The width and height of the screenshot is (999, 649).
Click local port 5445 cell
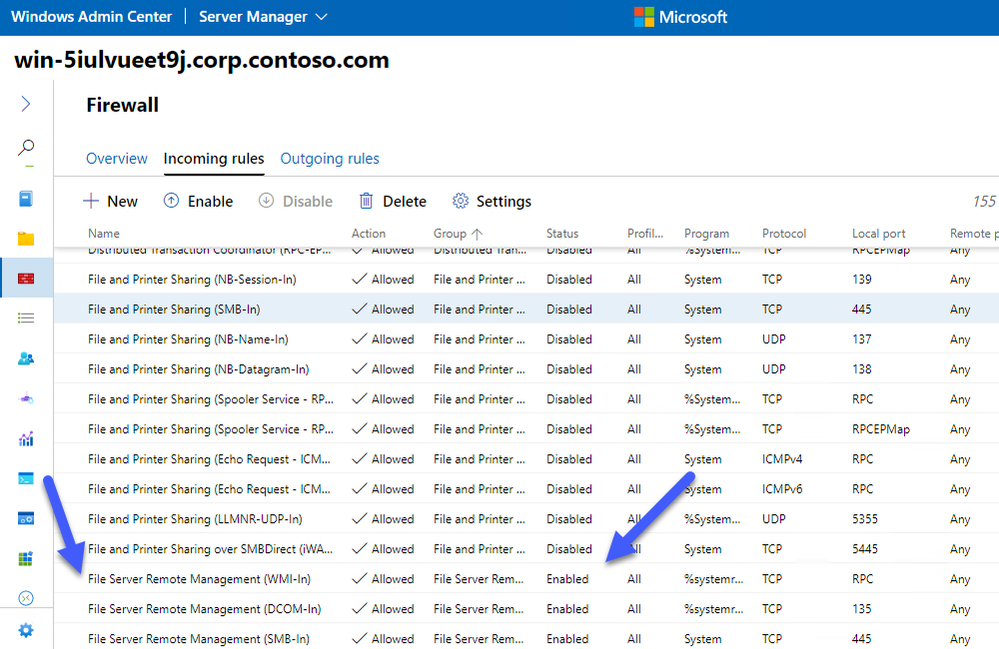(x=865, y=549)
